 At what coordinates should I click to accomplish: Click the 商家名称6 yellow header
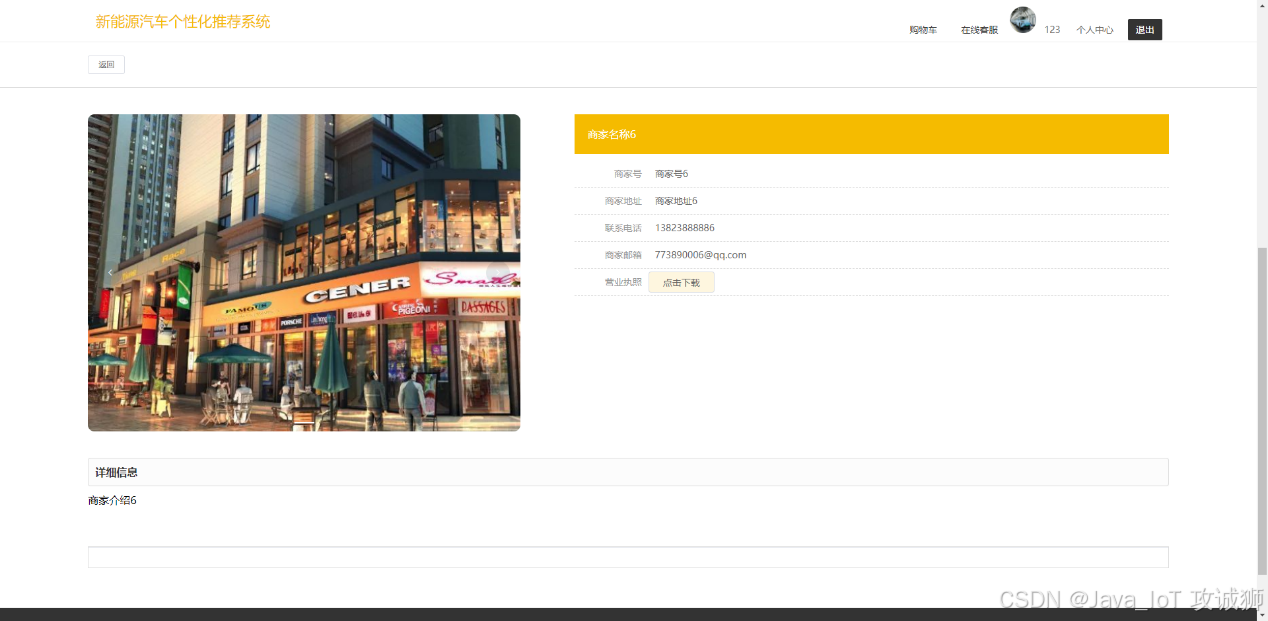[871, 134]
